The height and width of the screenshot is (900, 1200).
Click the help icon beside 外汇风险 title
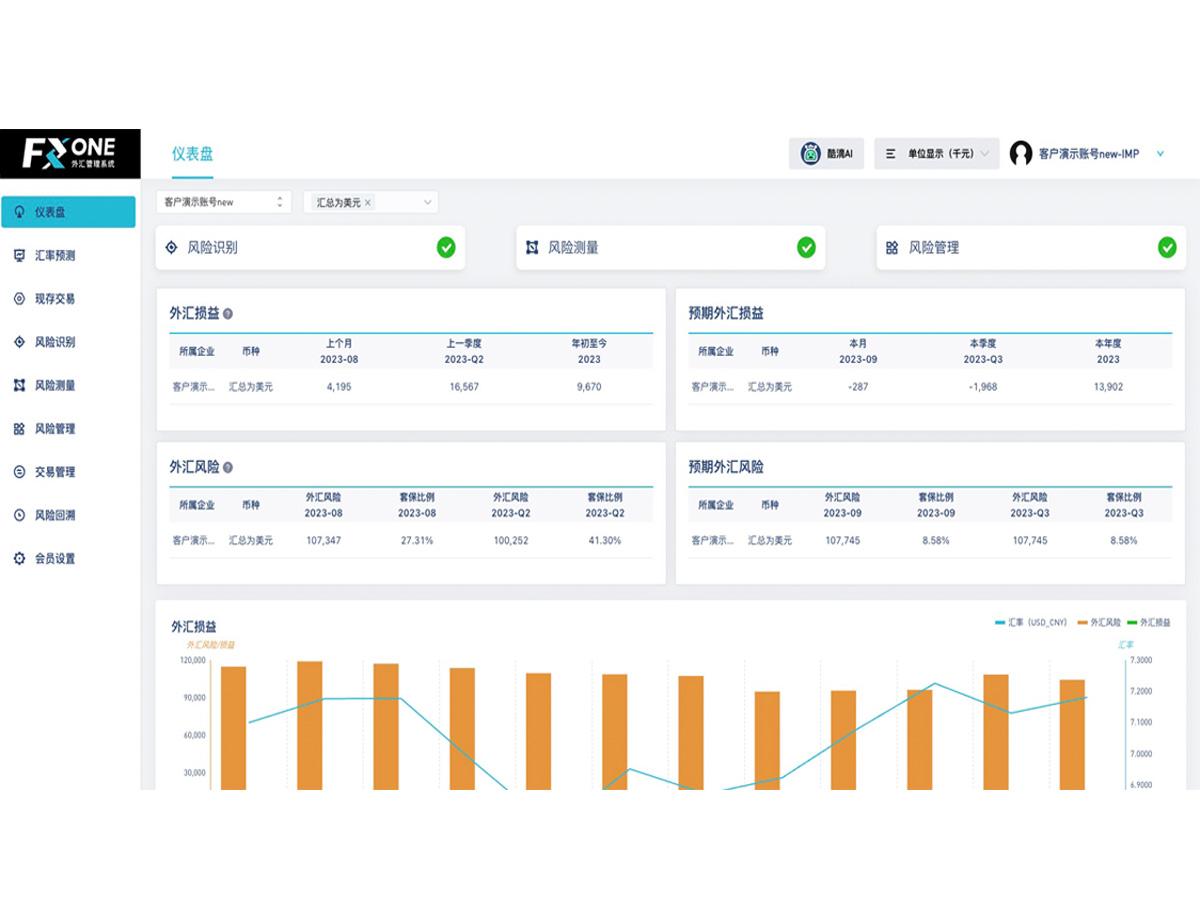228,468
